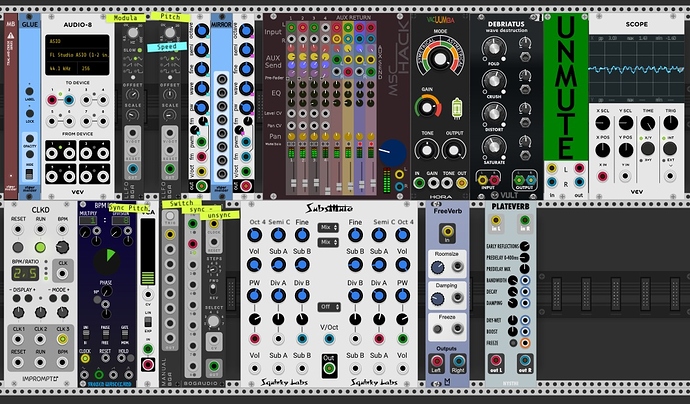
Task: Click the MODE knob on Vacuumba
Action: [x=440, y=59]
